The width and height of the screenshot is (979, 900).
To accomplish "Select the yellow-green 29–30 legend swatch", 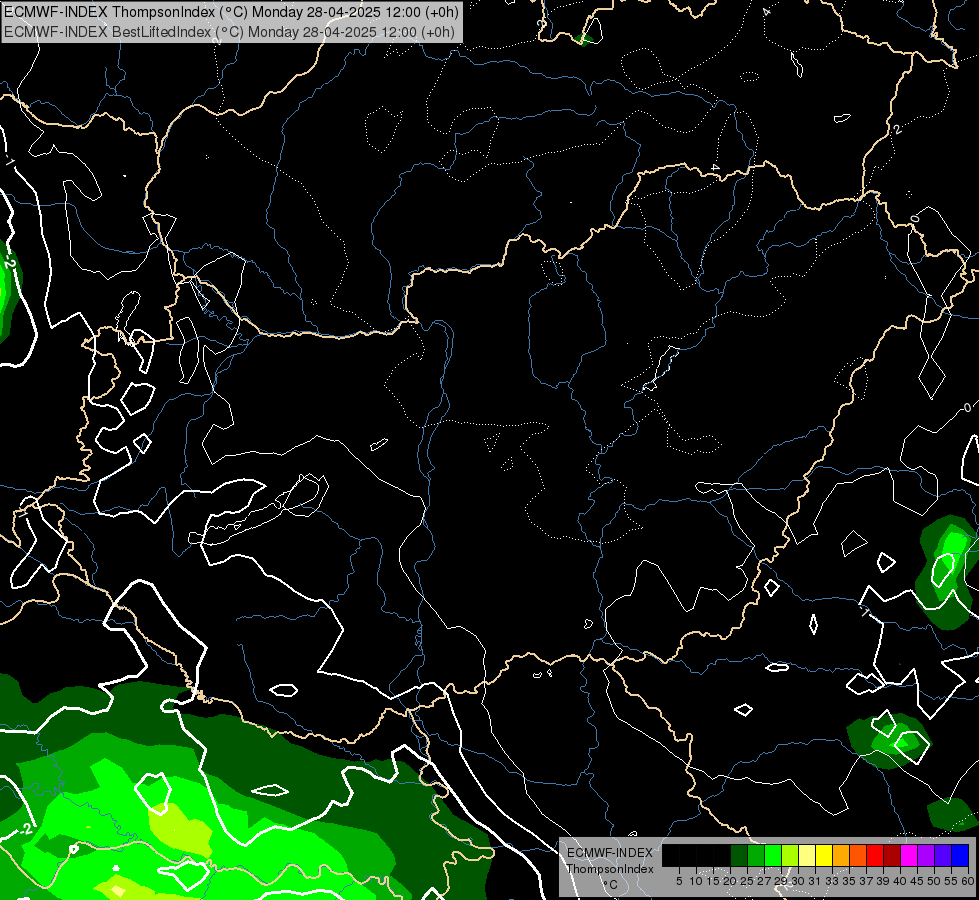I will click(x=790, y=855).
